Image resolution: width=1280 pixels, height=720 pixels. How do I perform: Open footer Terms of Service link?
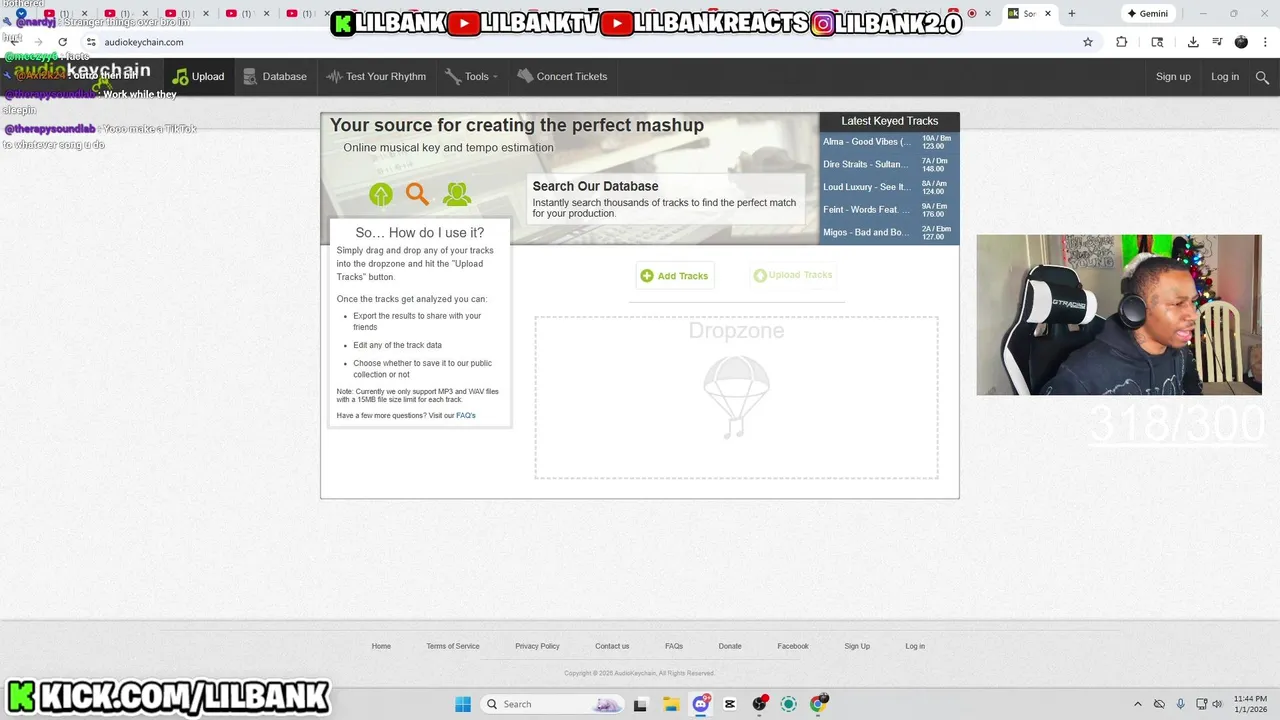[x=453, y=646]
